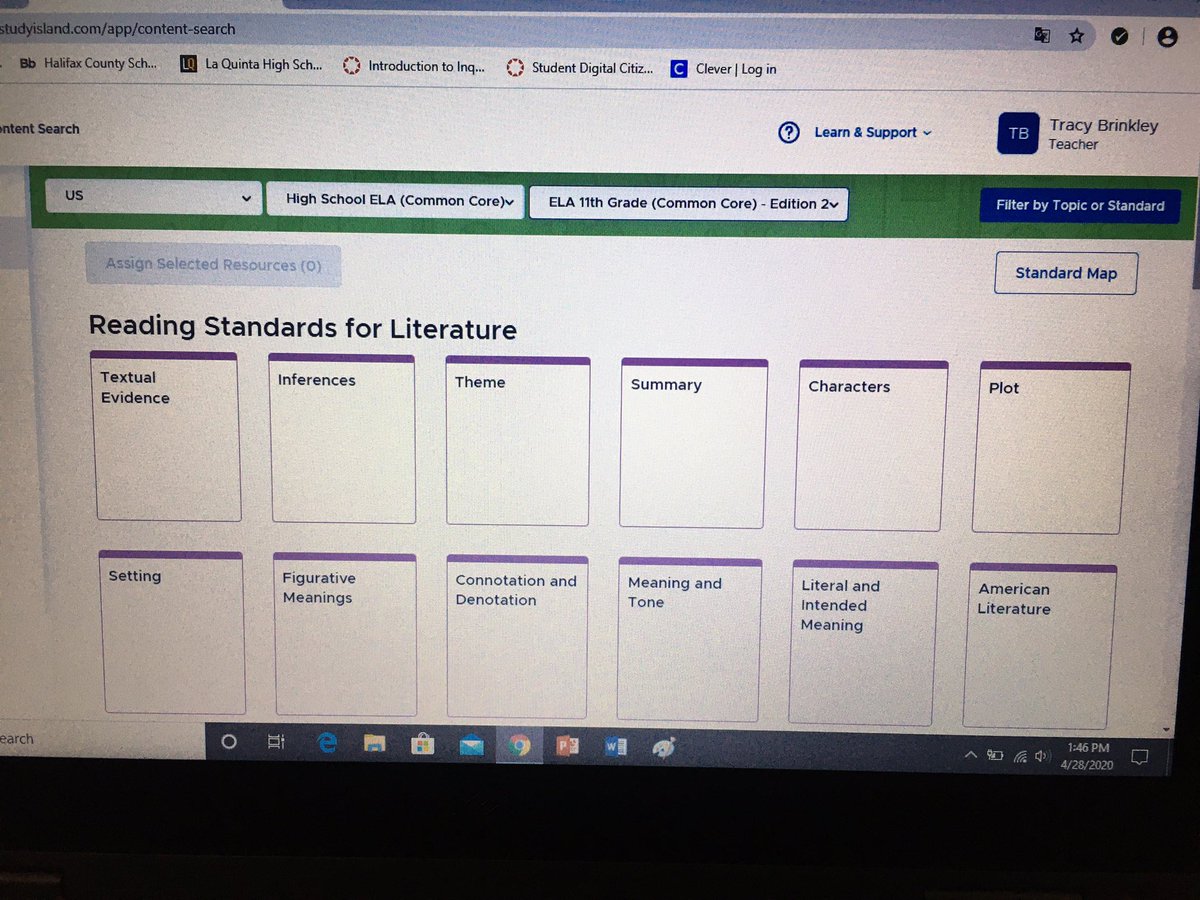1200x900 pixels.
Task: Switch to Chrome in the taskbar
Action: click(x=519, y=746)
